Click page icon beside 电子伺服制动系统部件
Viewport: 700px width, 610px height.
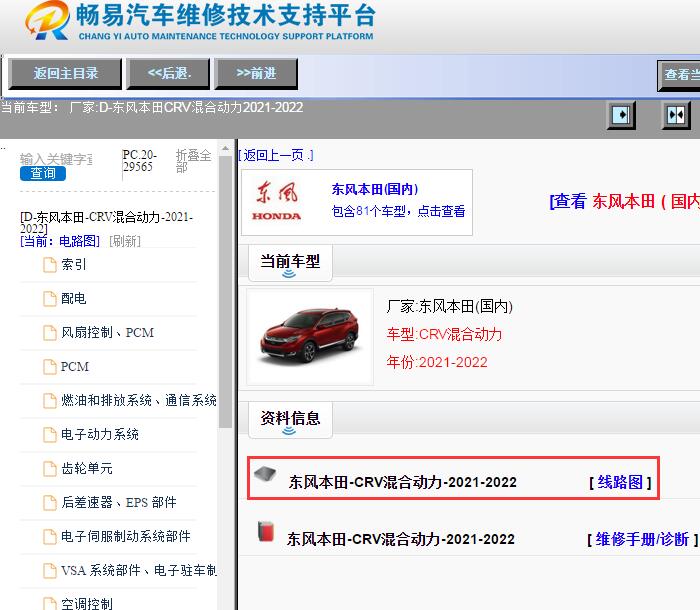point(50,536)
